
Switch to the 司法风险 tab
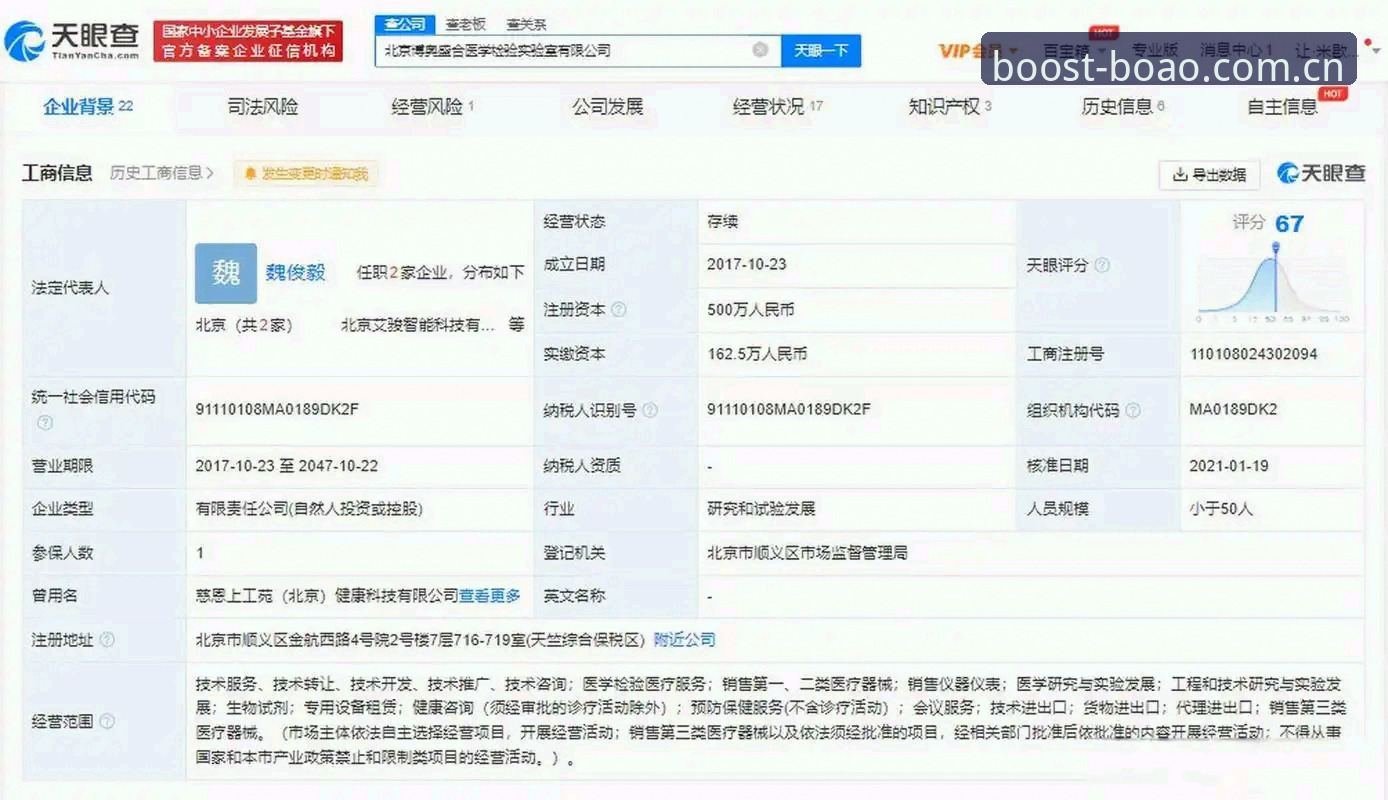(x=263, y=106)
